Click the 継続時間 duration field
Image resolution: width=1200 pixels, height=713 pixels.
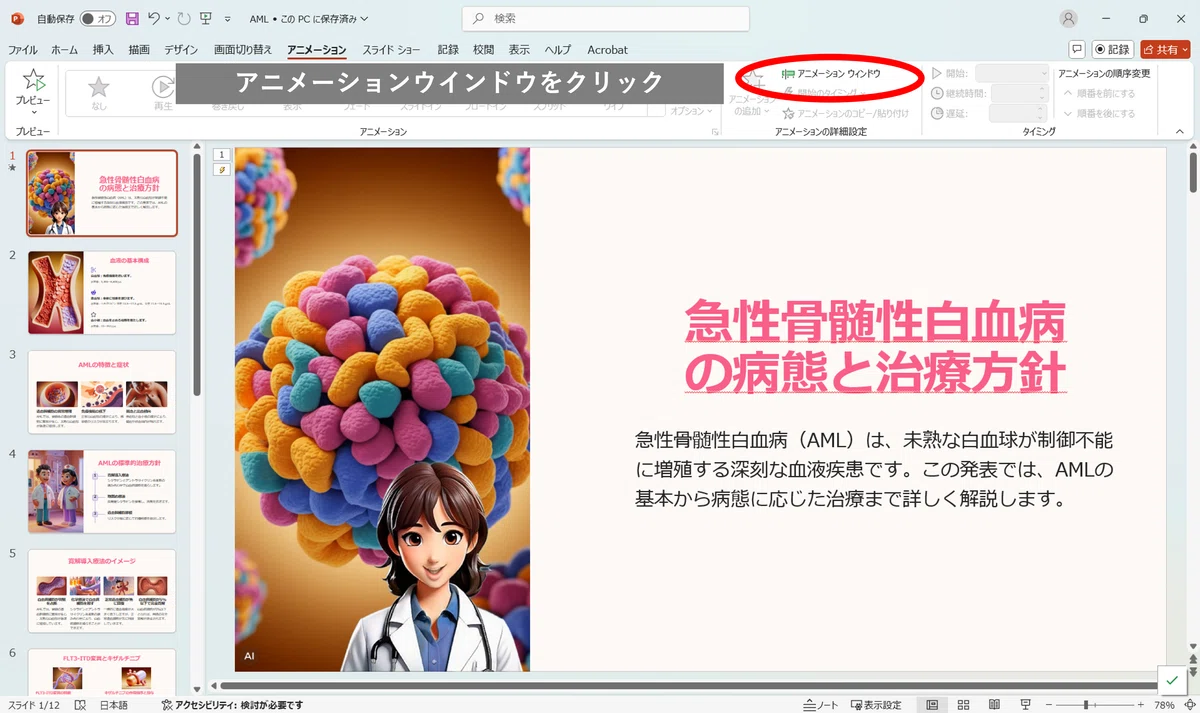tap(1018, 93)
